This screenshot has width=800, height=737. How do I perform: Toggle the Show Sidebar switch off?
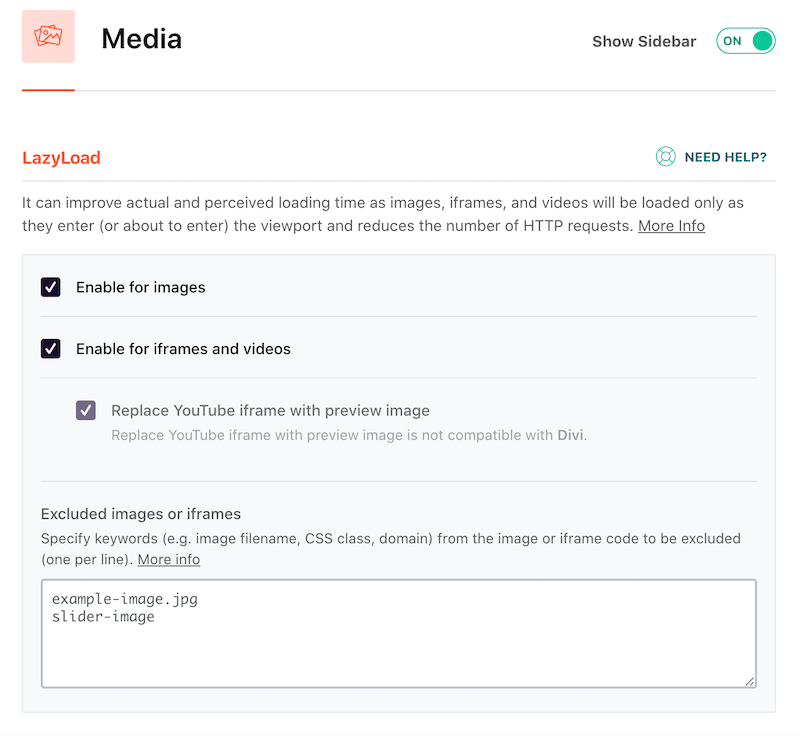click(x=746, y=41)
